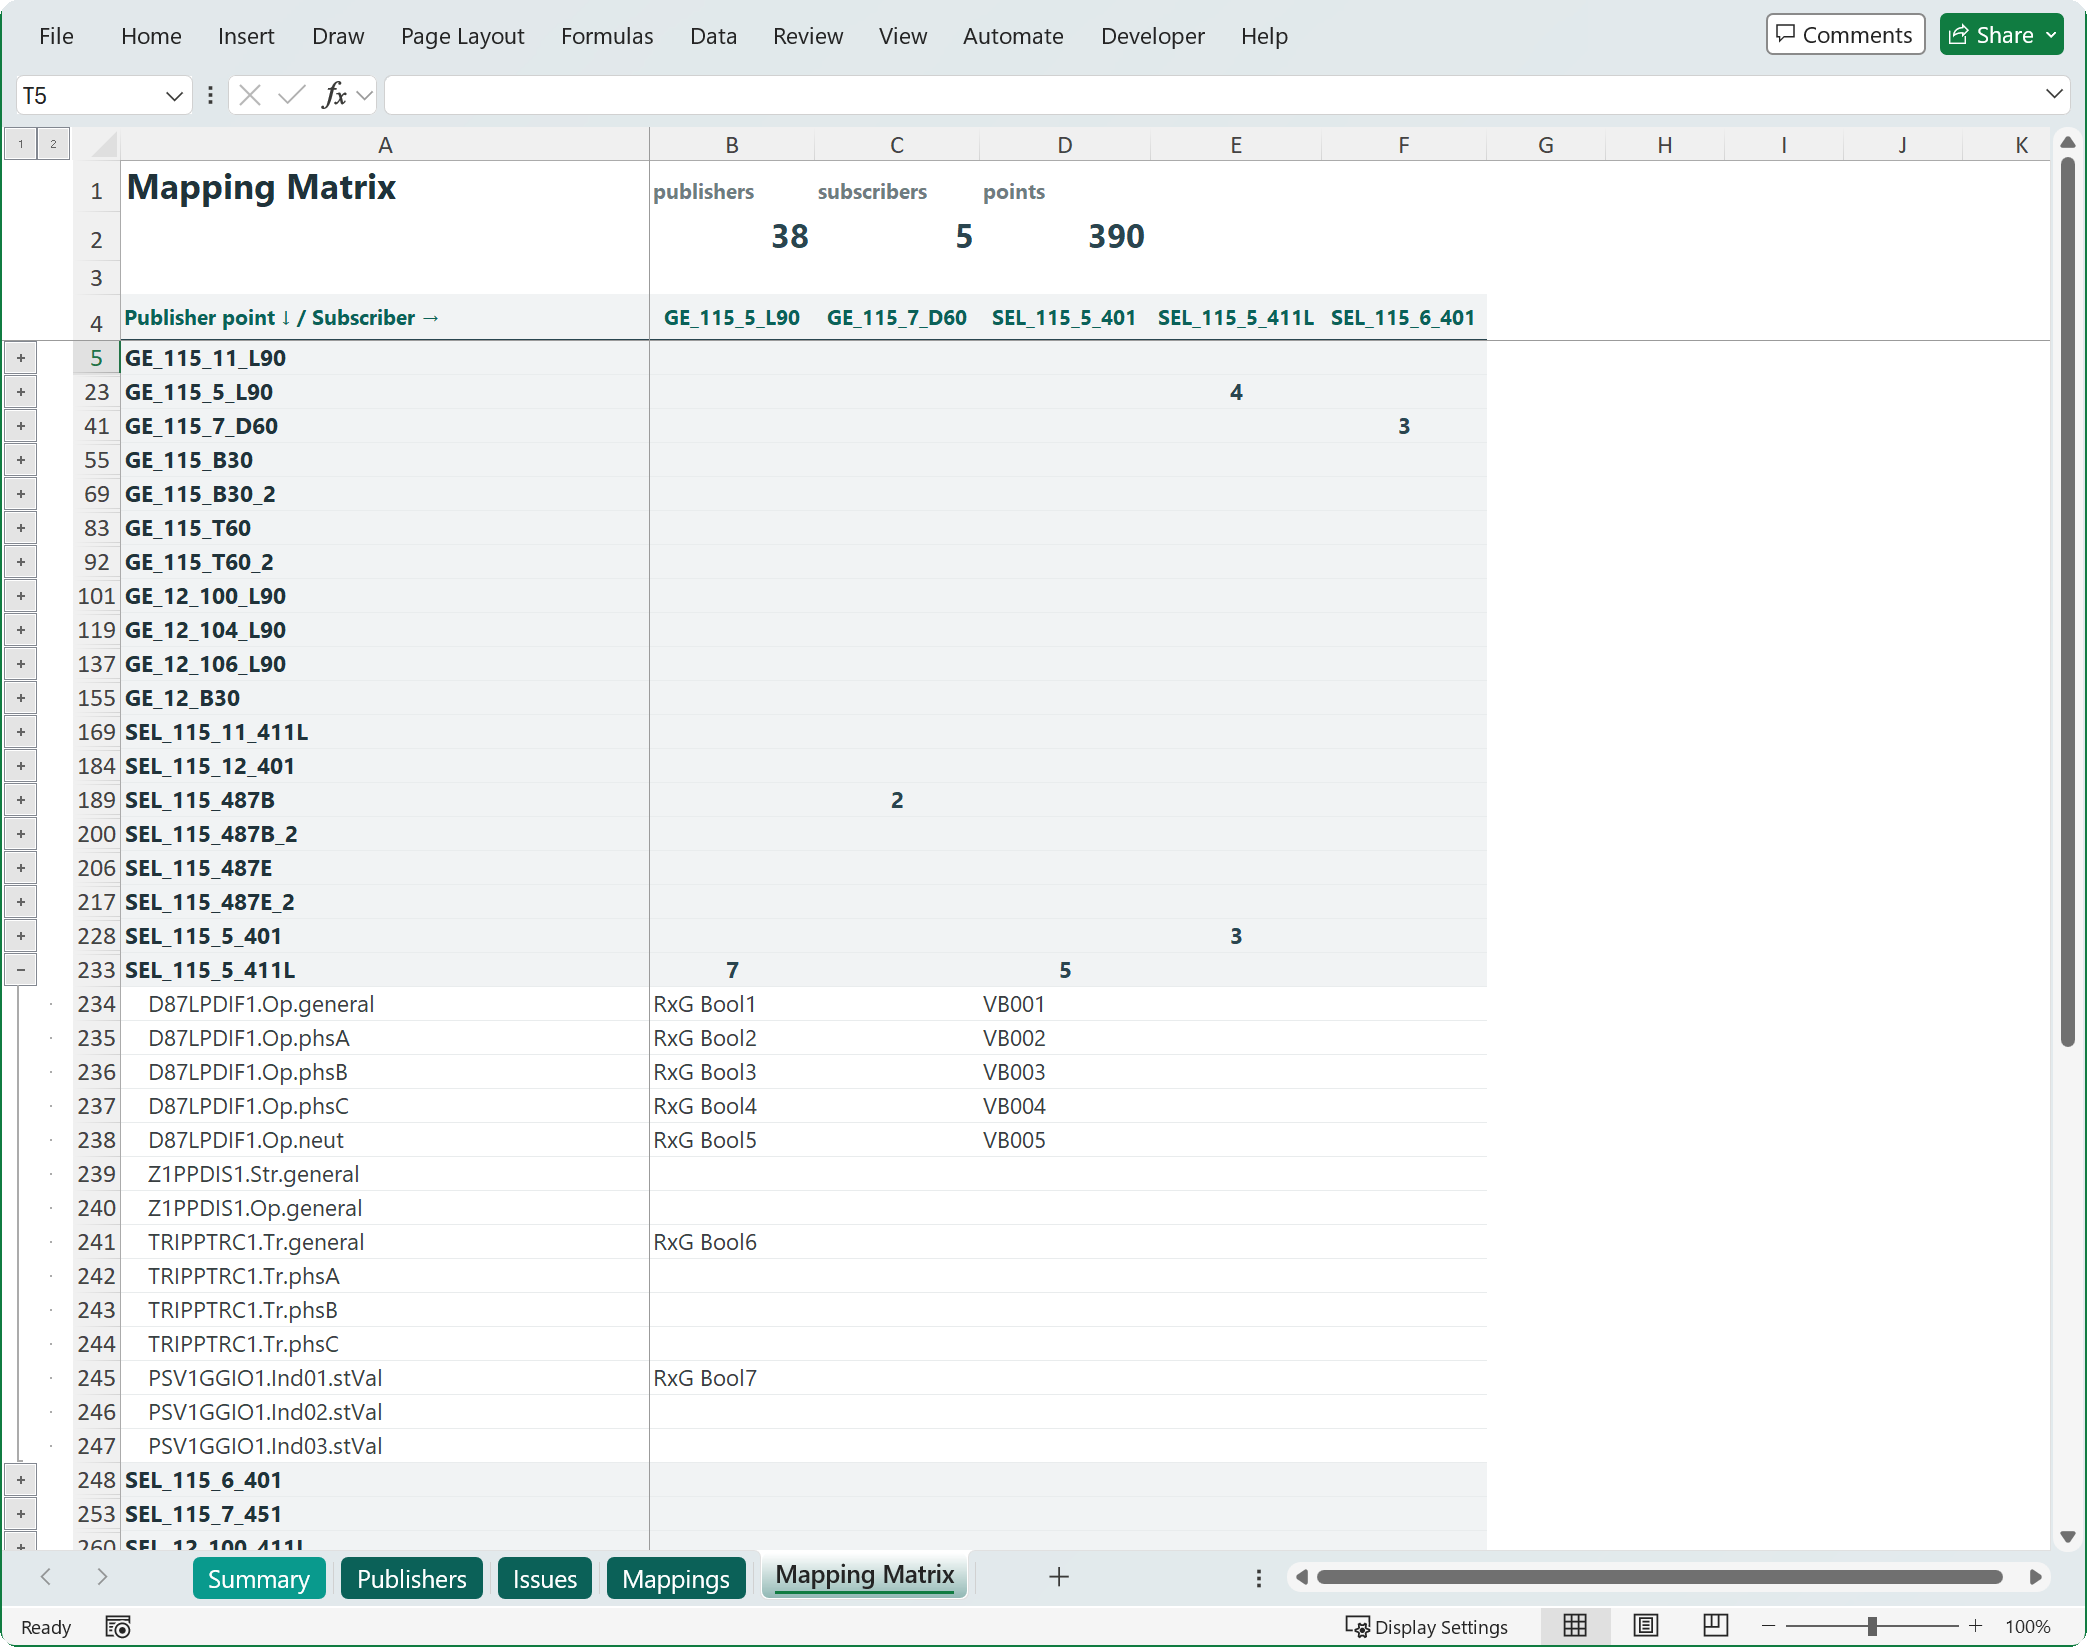The height and width of the screenshot is (1647, 2087).
Task: Select column header D
Action: [x=1065, y=145]
